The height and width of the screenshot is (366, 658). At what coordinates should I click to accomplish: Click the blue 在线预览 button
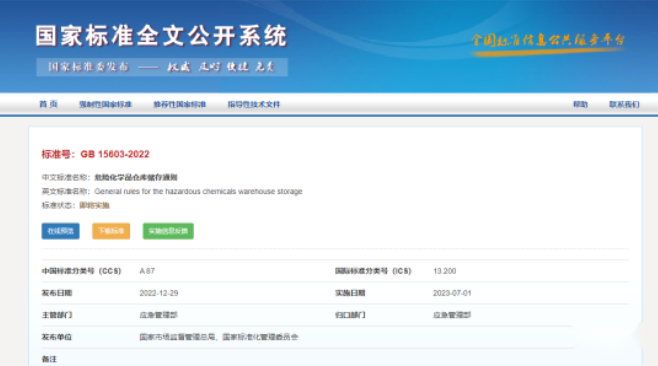tap(60, 231)
